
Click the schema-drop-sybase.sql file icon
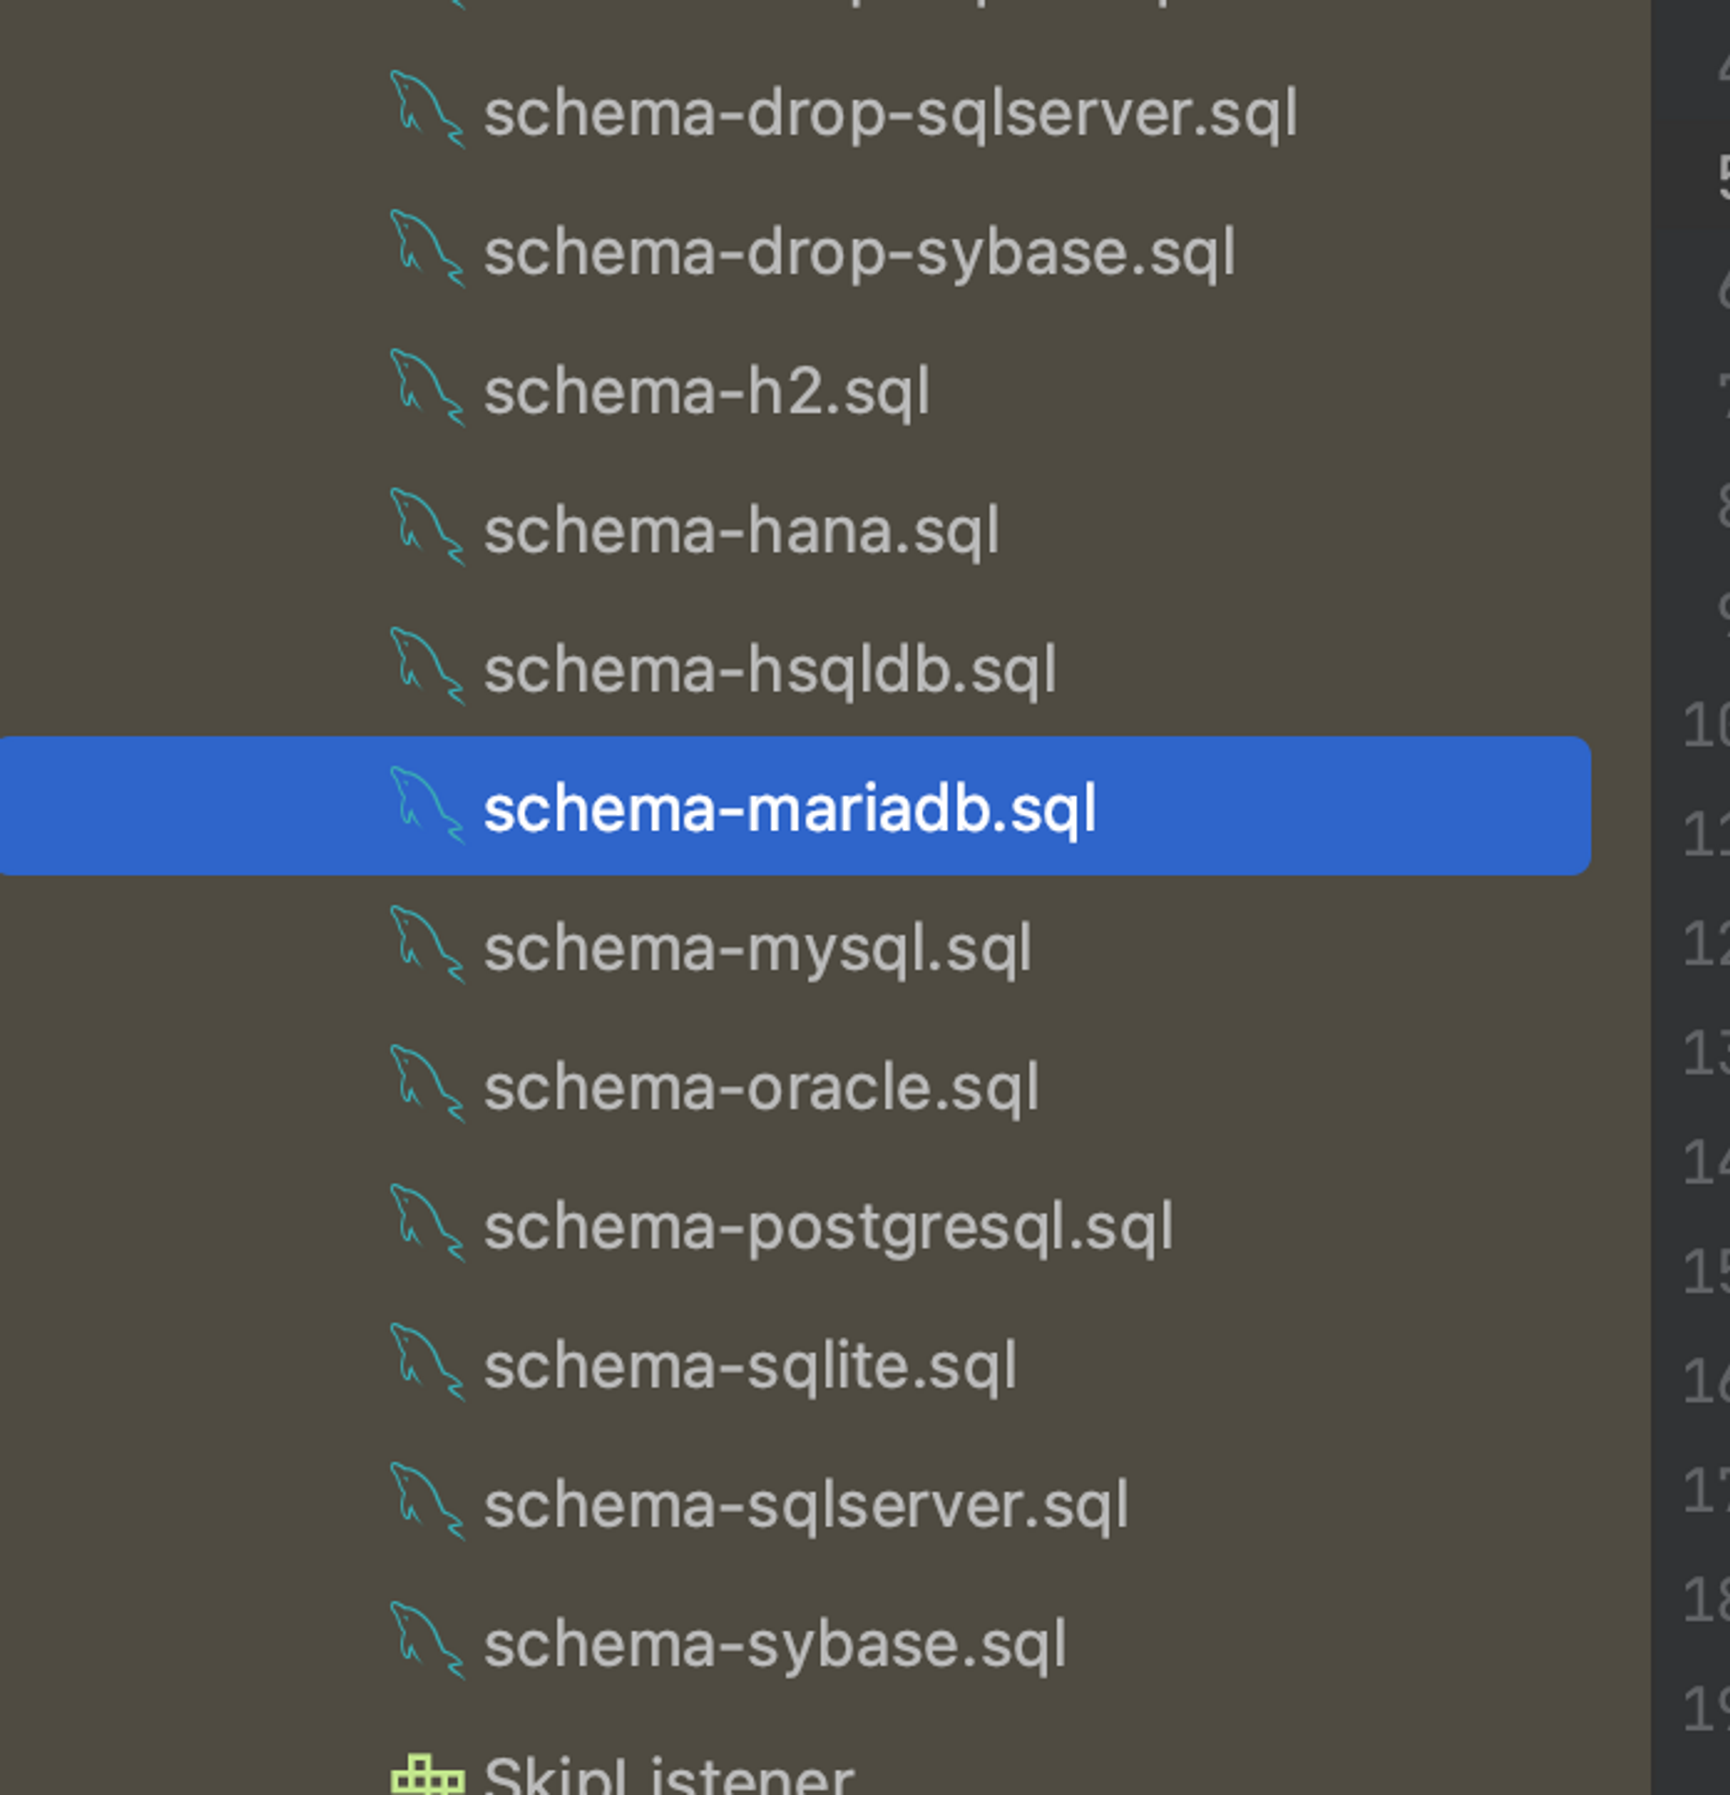tap(427, 249)
